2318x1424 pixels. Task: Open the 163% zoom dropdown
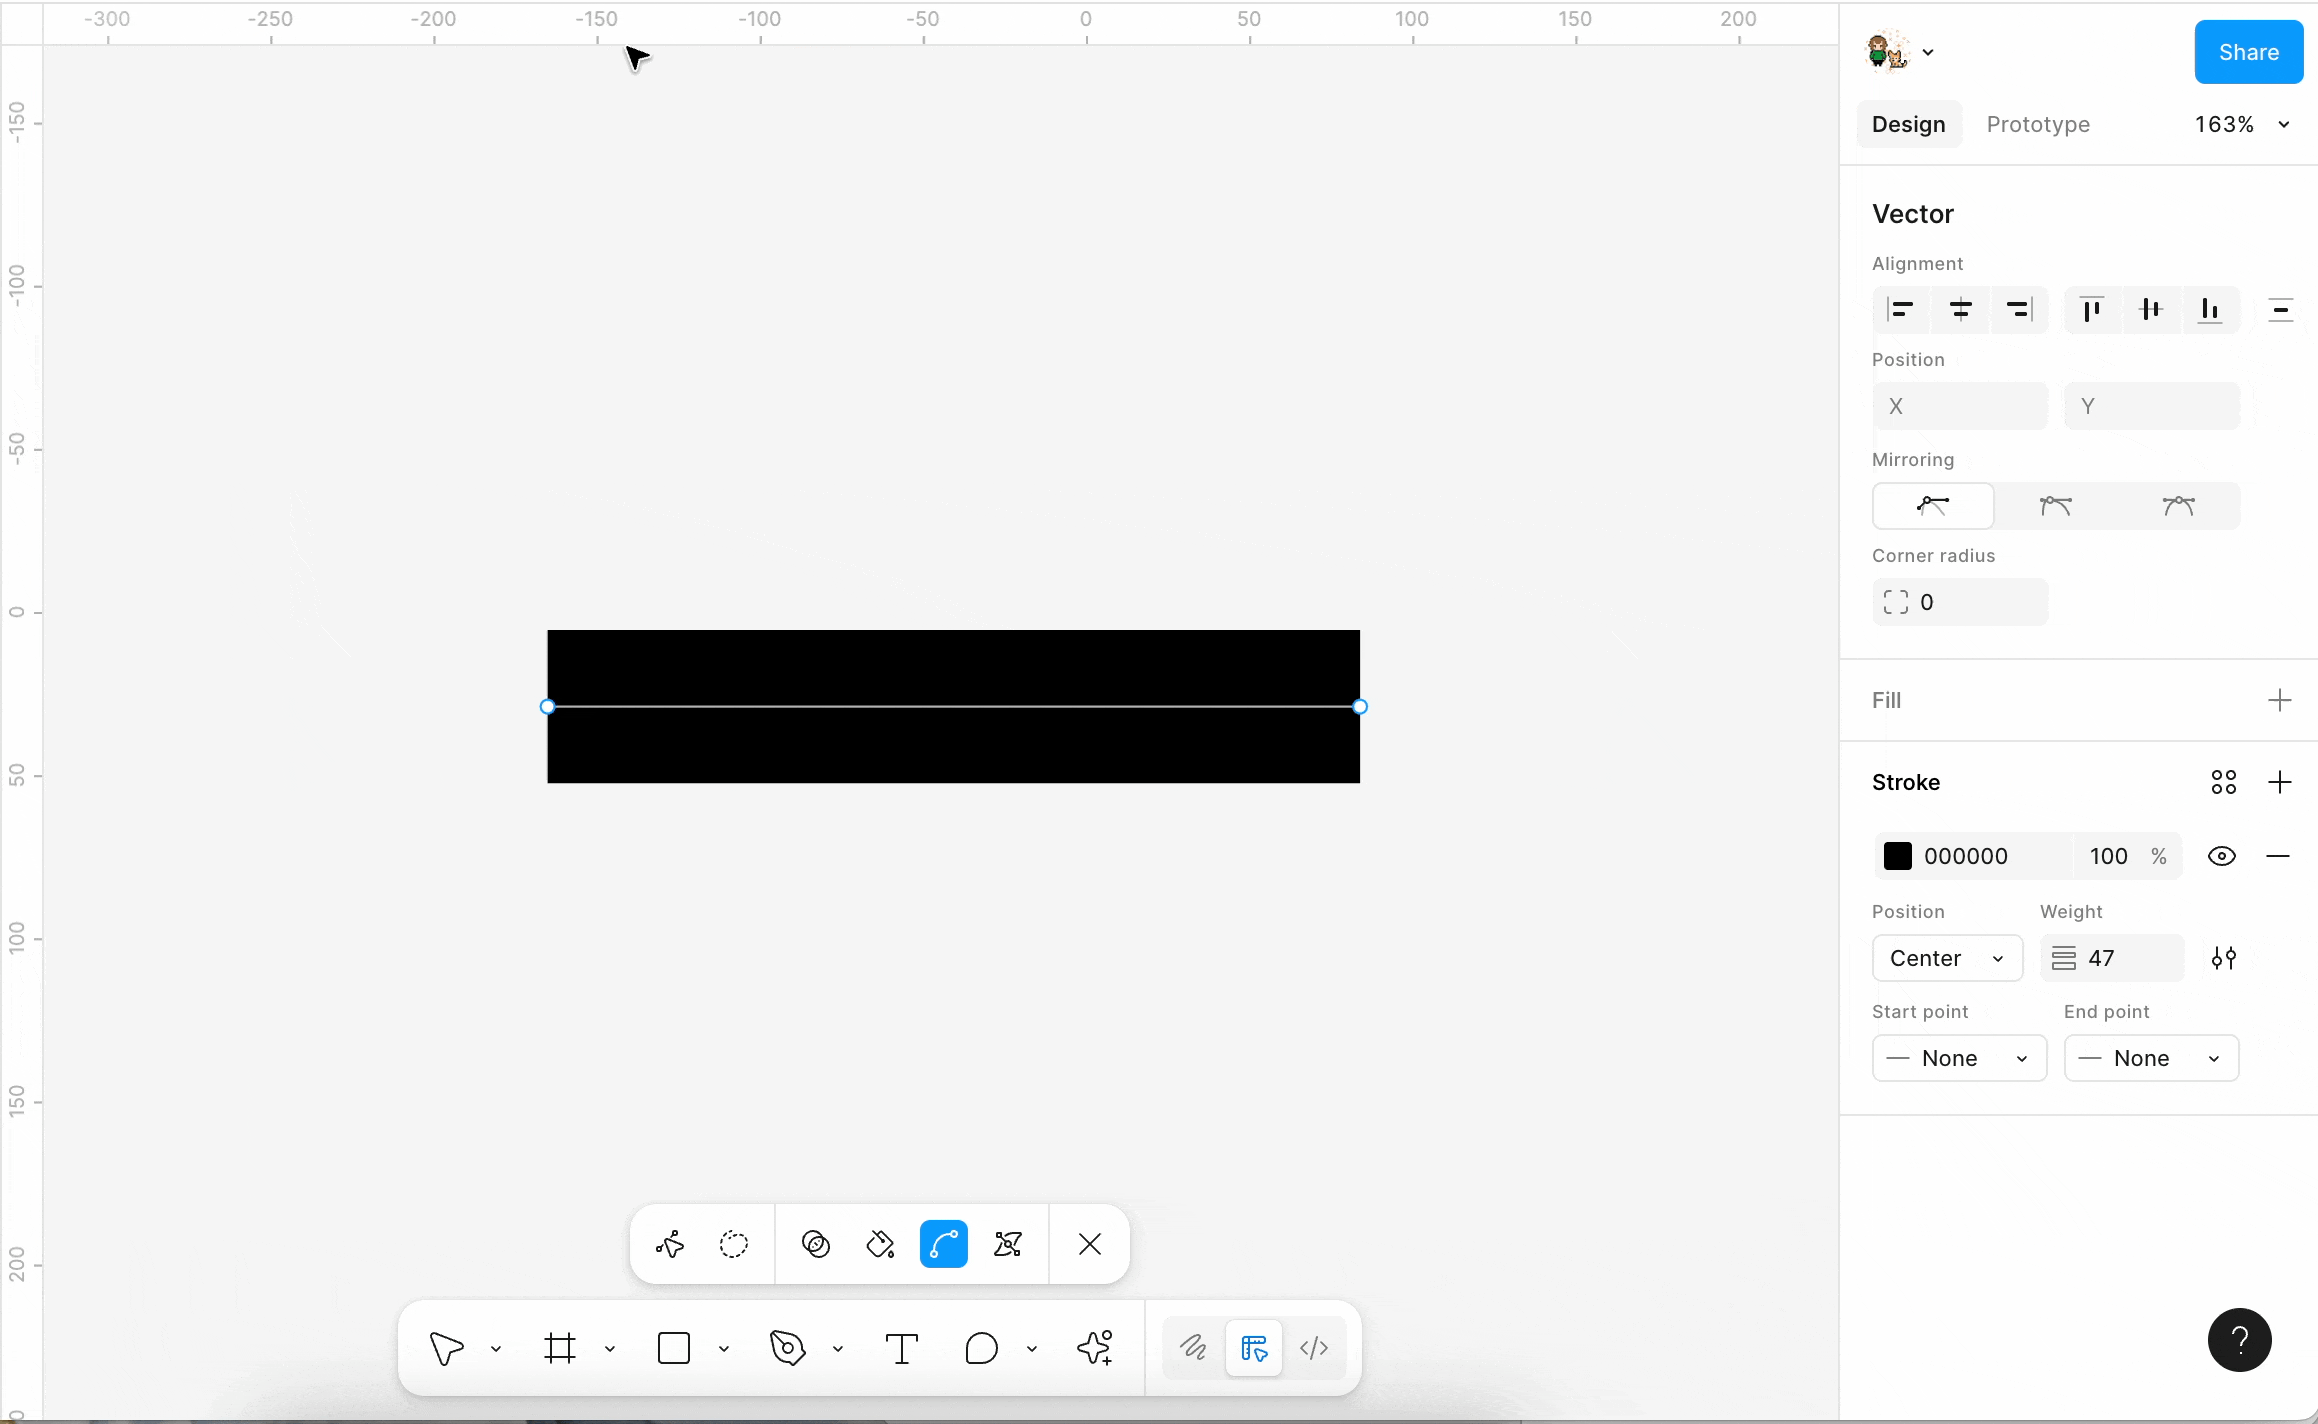(x=2241, y=124)
